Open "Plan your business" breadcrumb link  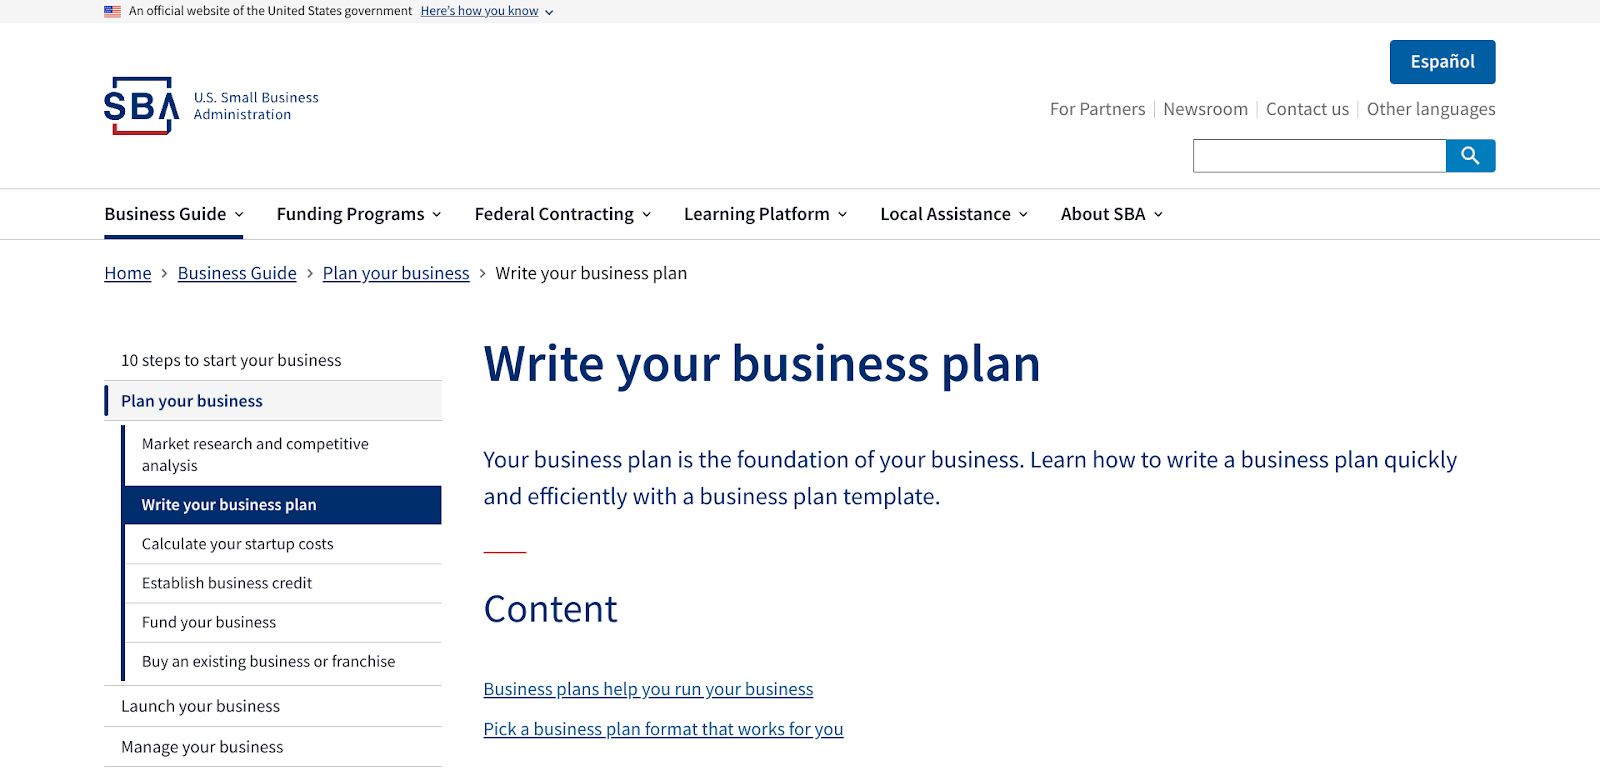(x=396, y=273)
